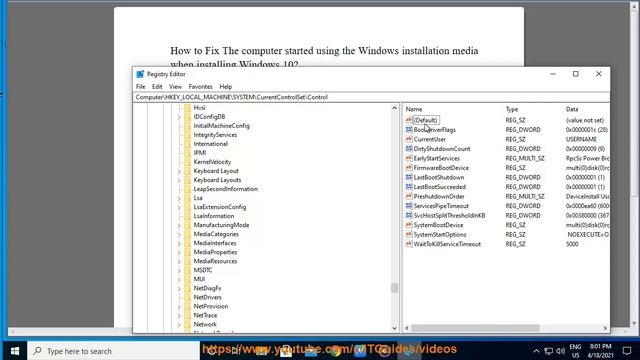Click the DWORD icon of SvcHostSplitThresholdInKB

409,215
